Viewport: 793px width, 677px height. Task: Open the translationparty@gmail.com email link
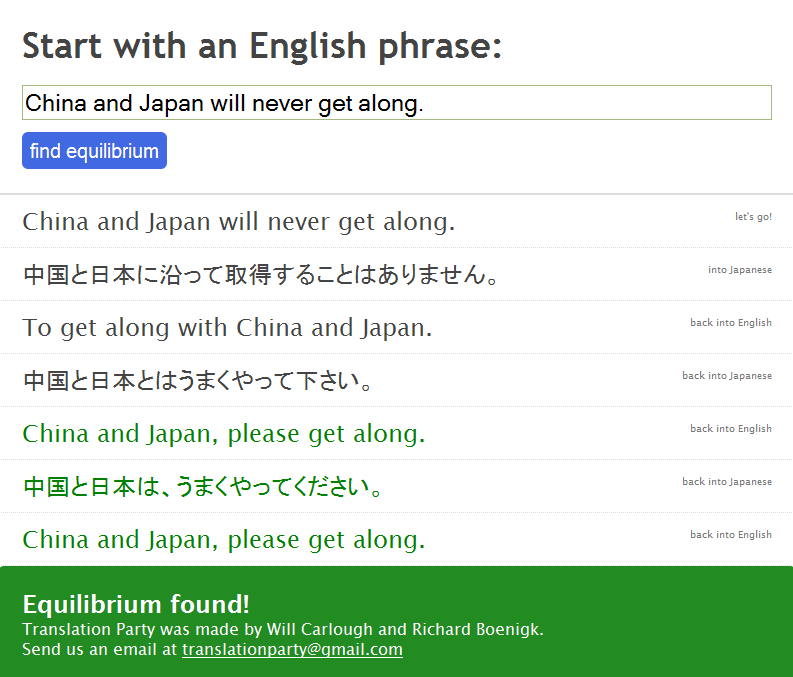click(292, 650)
